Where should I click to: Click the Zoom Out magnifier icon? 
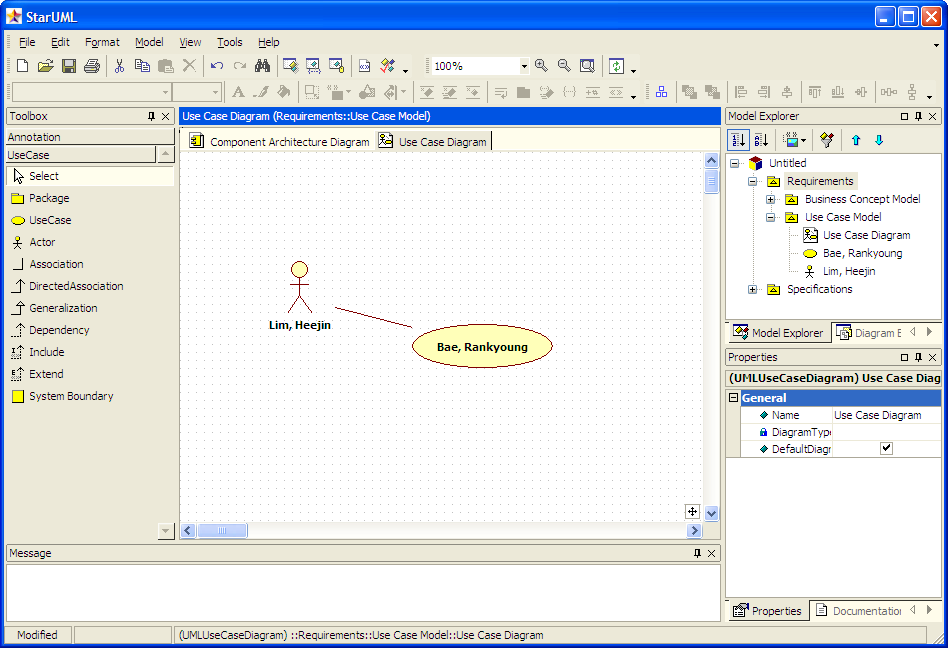(564, 66)
